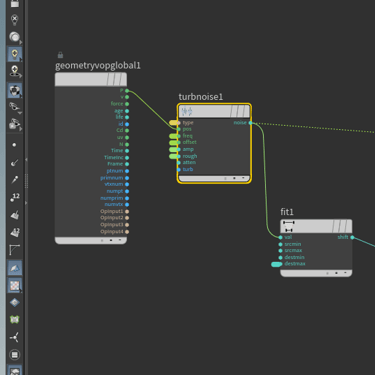Click the cyan destmax input pill on fit1
The image size is (375, 375).
(276, 264)
